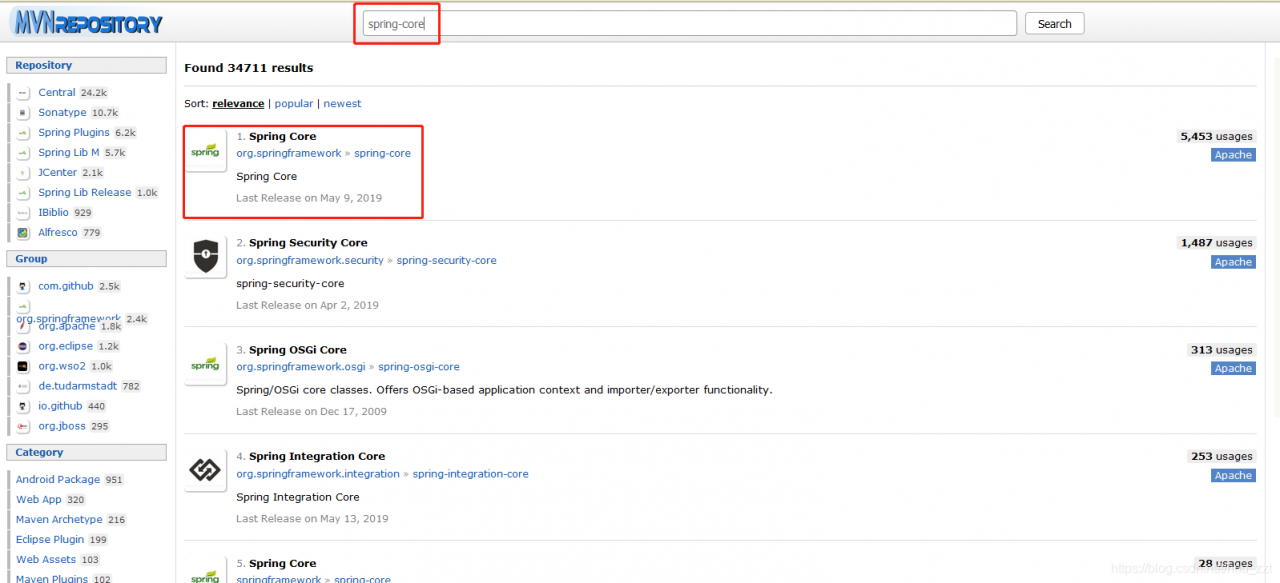Open the Spring Security Core shield icon

click(205, 257)
